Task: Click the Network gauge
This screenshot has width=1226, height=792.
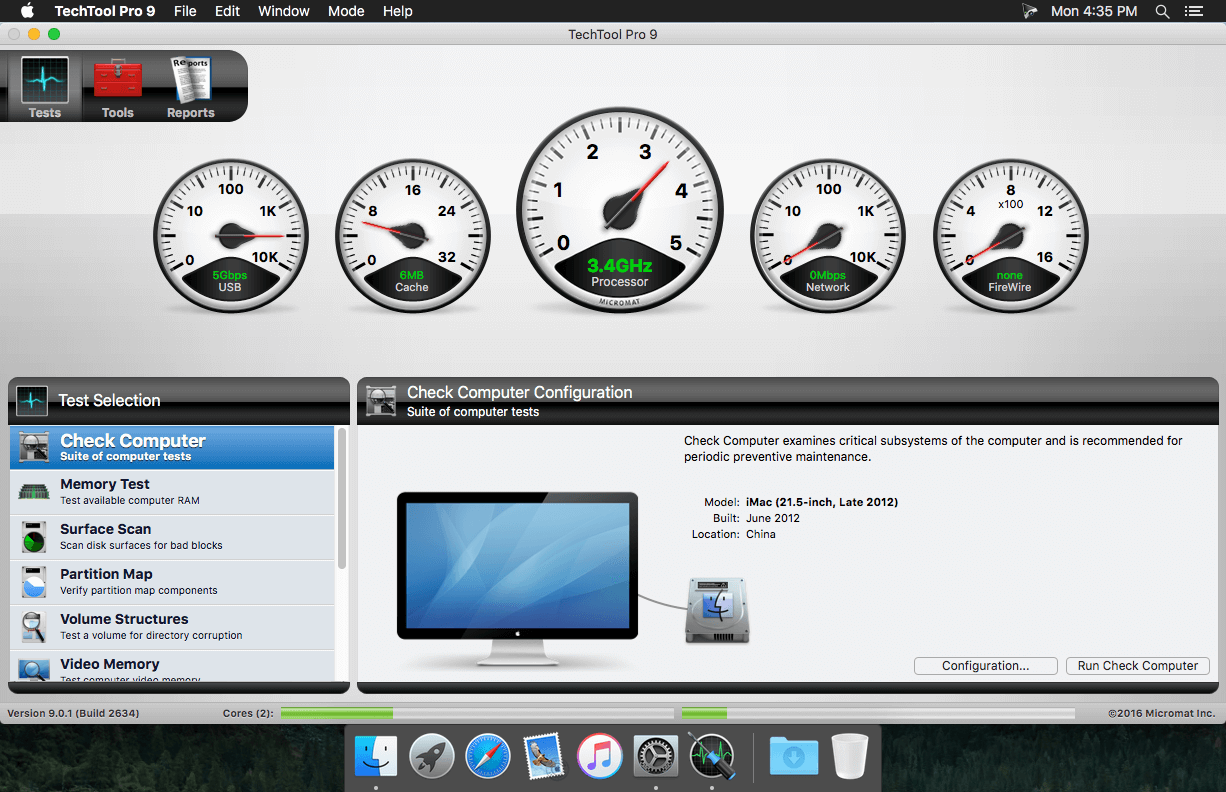Action: click(x=828, y=236)
